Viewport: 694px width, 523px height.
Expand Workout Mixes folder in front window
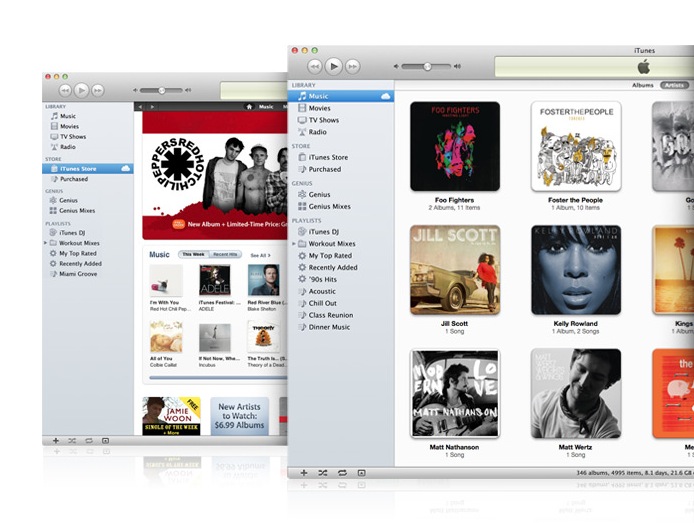[294, 244]
